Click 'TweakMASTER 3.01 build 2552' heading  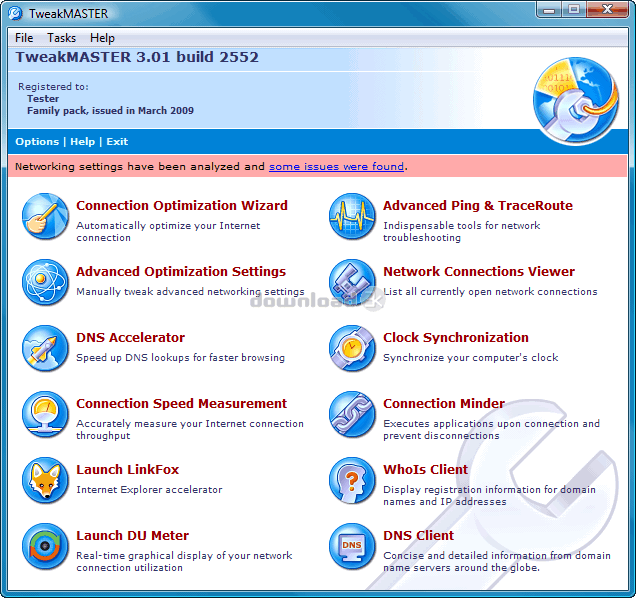point(137,57)
